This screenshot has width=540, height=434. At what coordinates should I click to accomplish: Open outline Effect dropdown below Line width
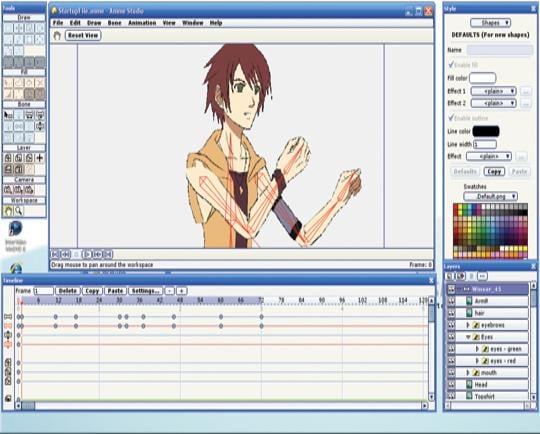[489, 156]
